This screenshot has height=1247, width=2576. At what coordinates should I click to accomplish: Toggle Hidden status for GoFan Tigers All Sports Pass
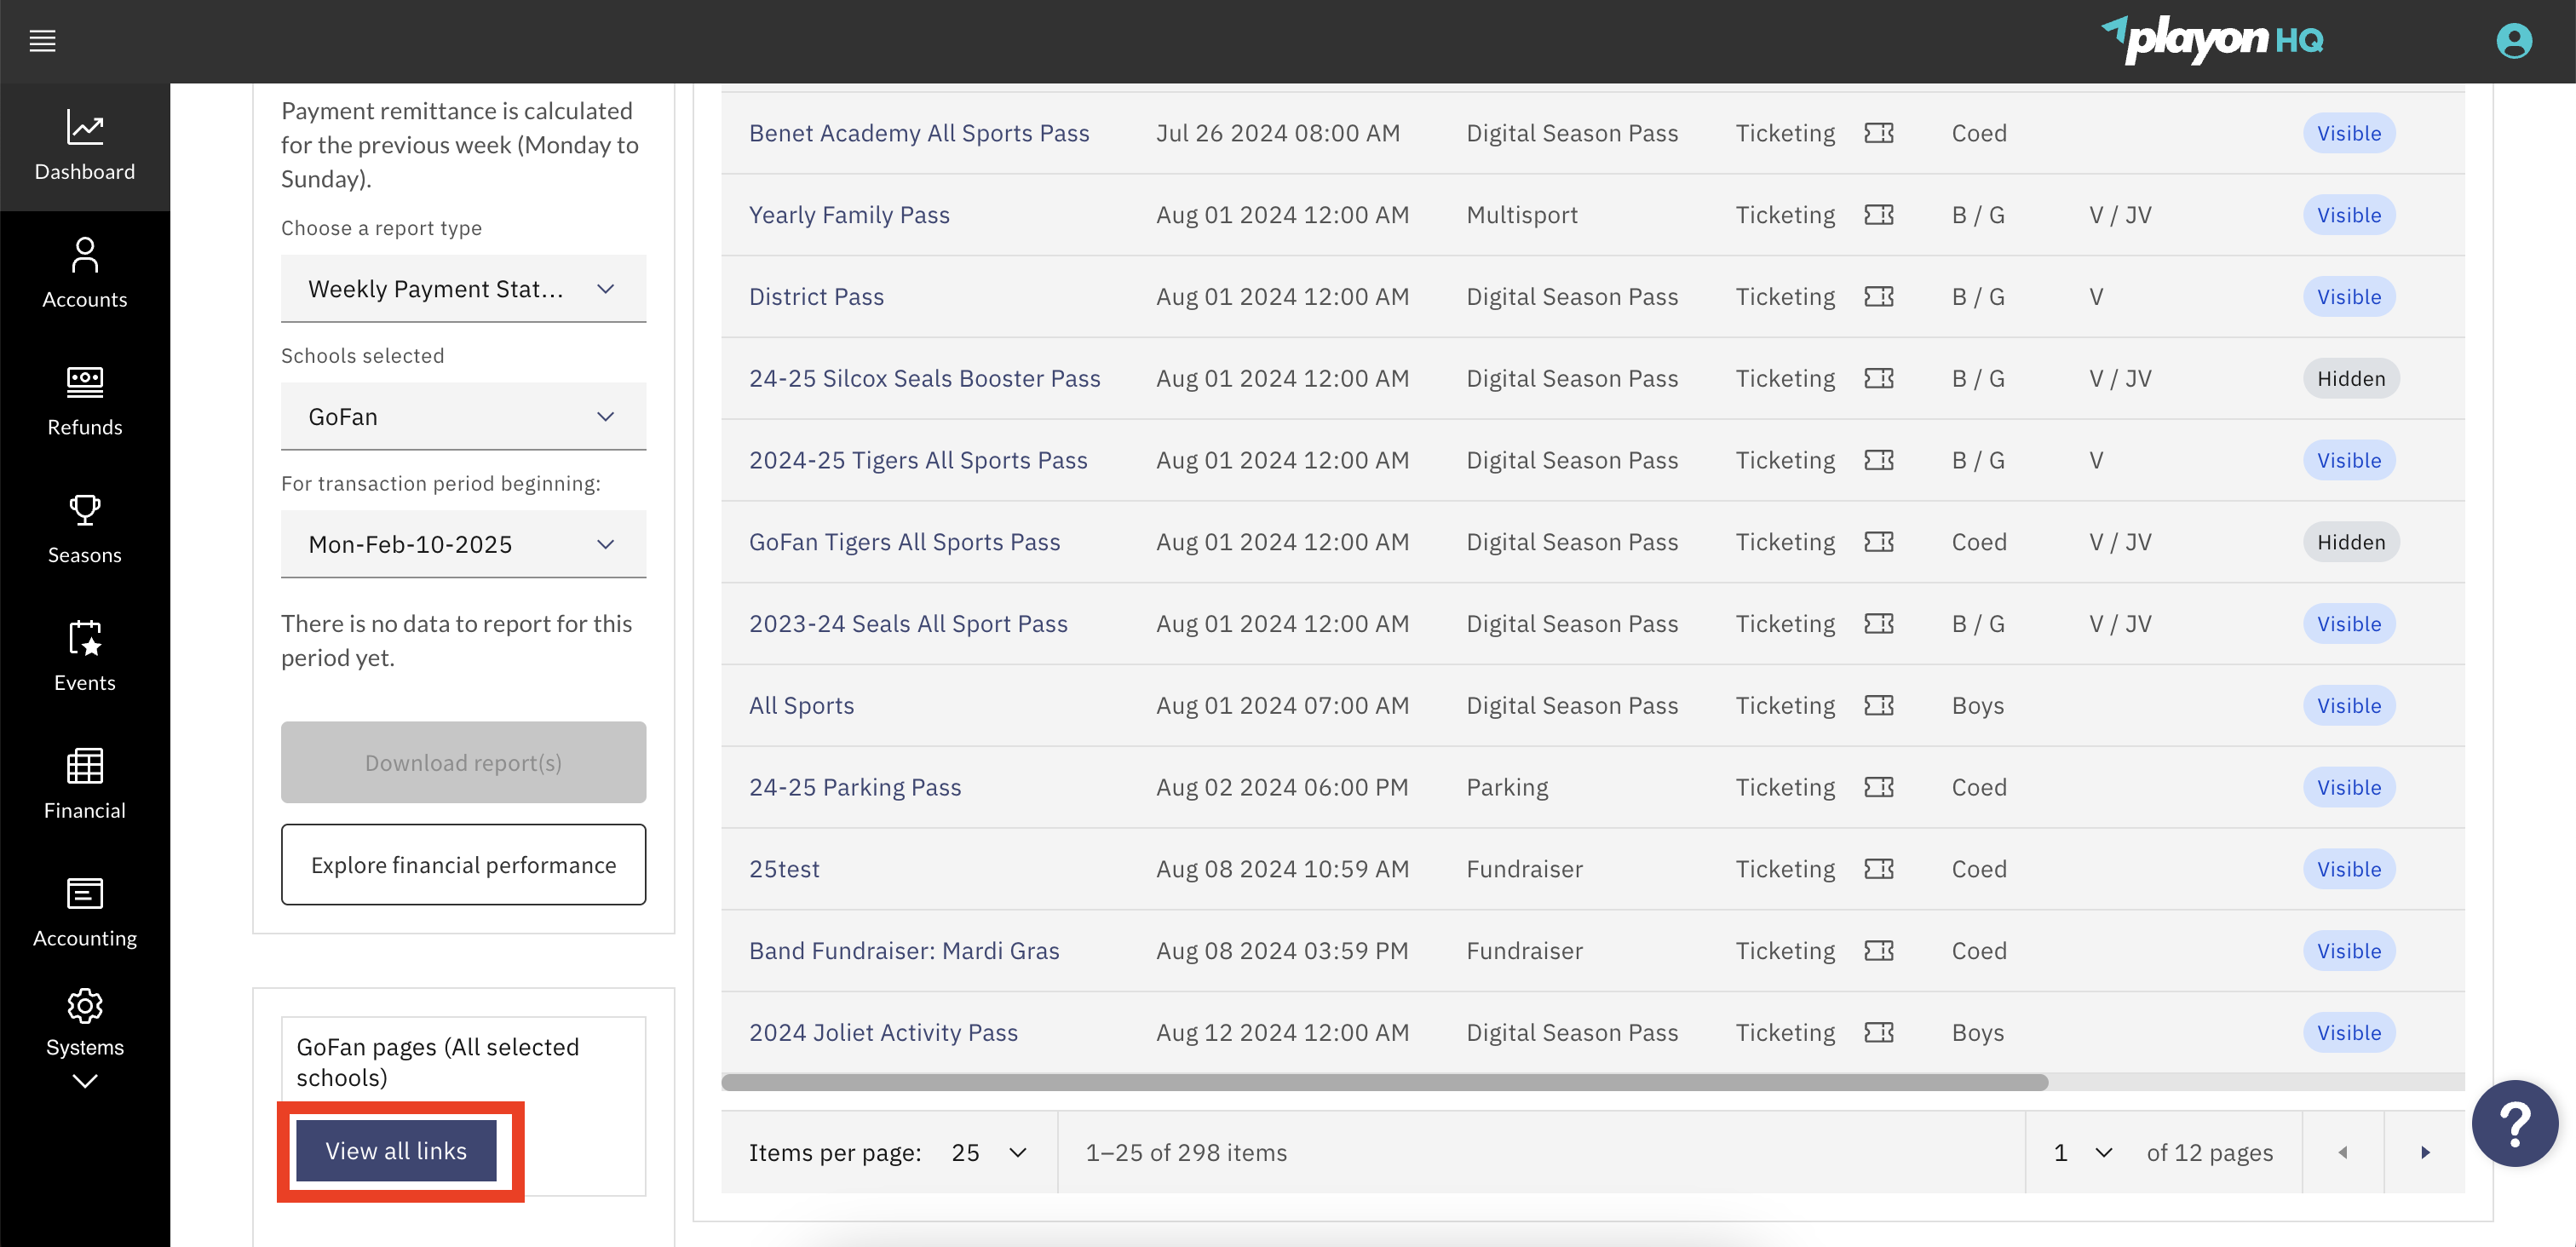(2351, 542)
